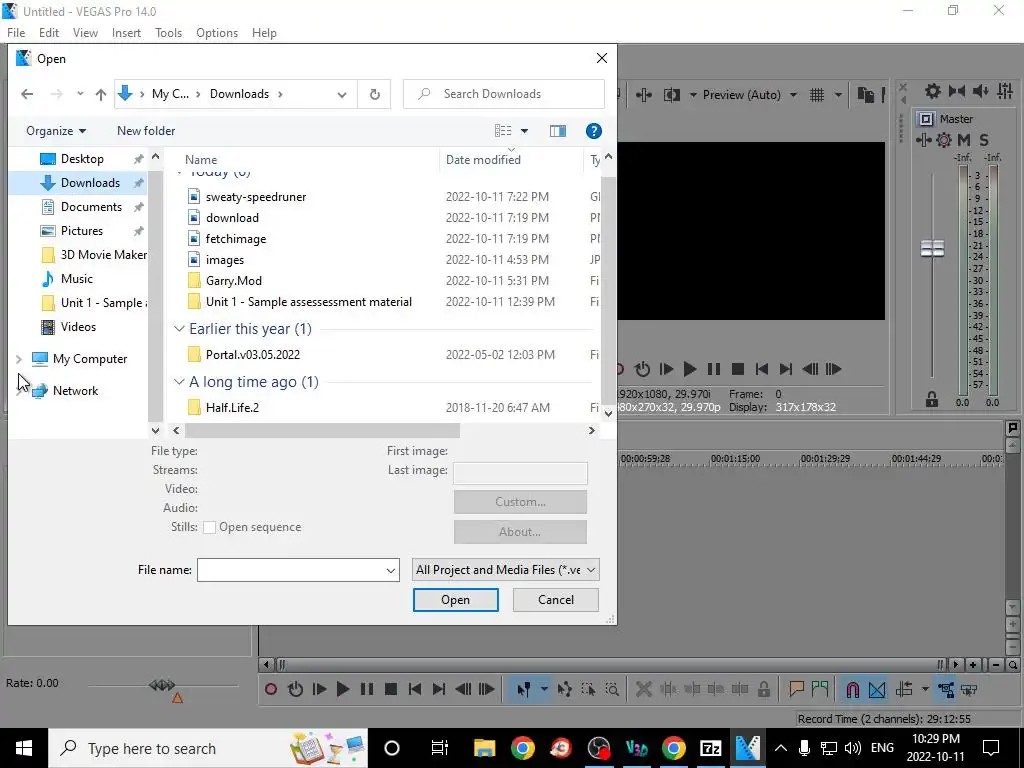Toggle Auto Ripple icon
Viewport: 1024px width, 768px height.
point(904,689)
